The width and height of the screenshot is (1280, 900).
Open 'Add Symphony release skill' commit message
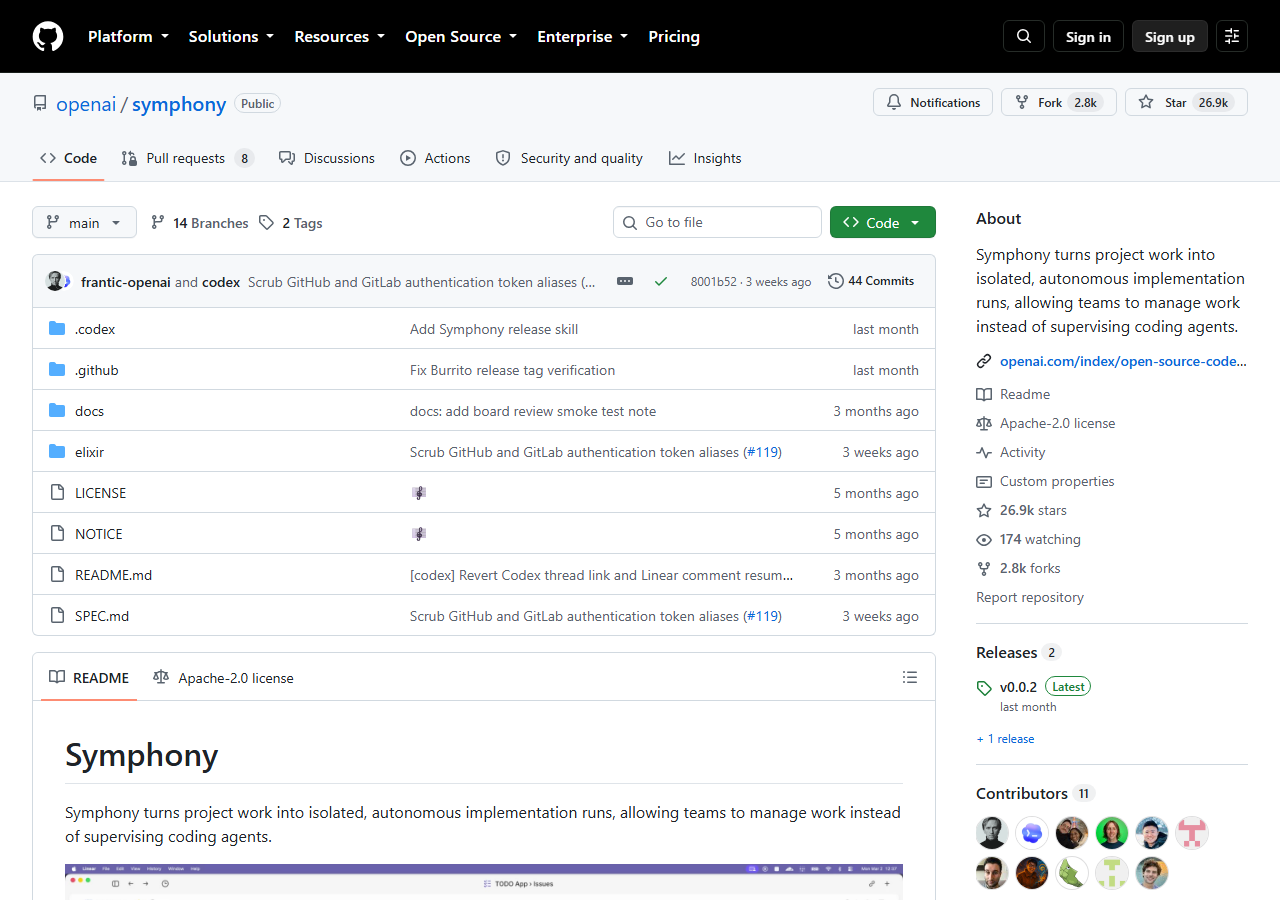[494, 329]
